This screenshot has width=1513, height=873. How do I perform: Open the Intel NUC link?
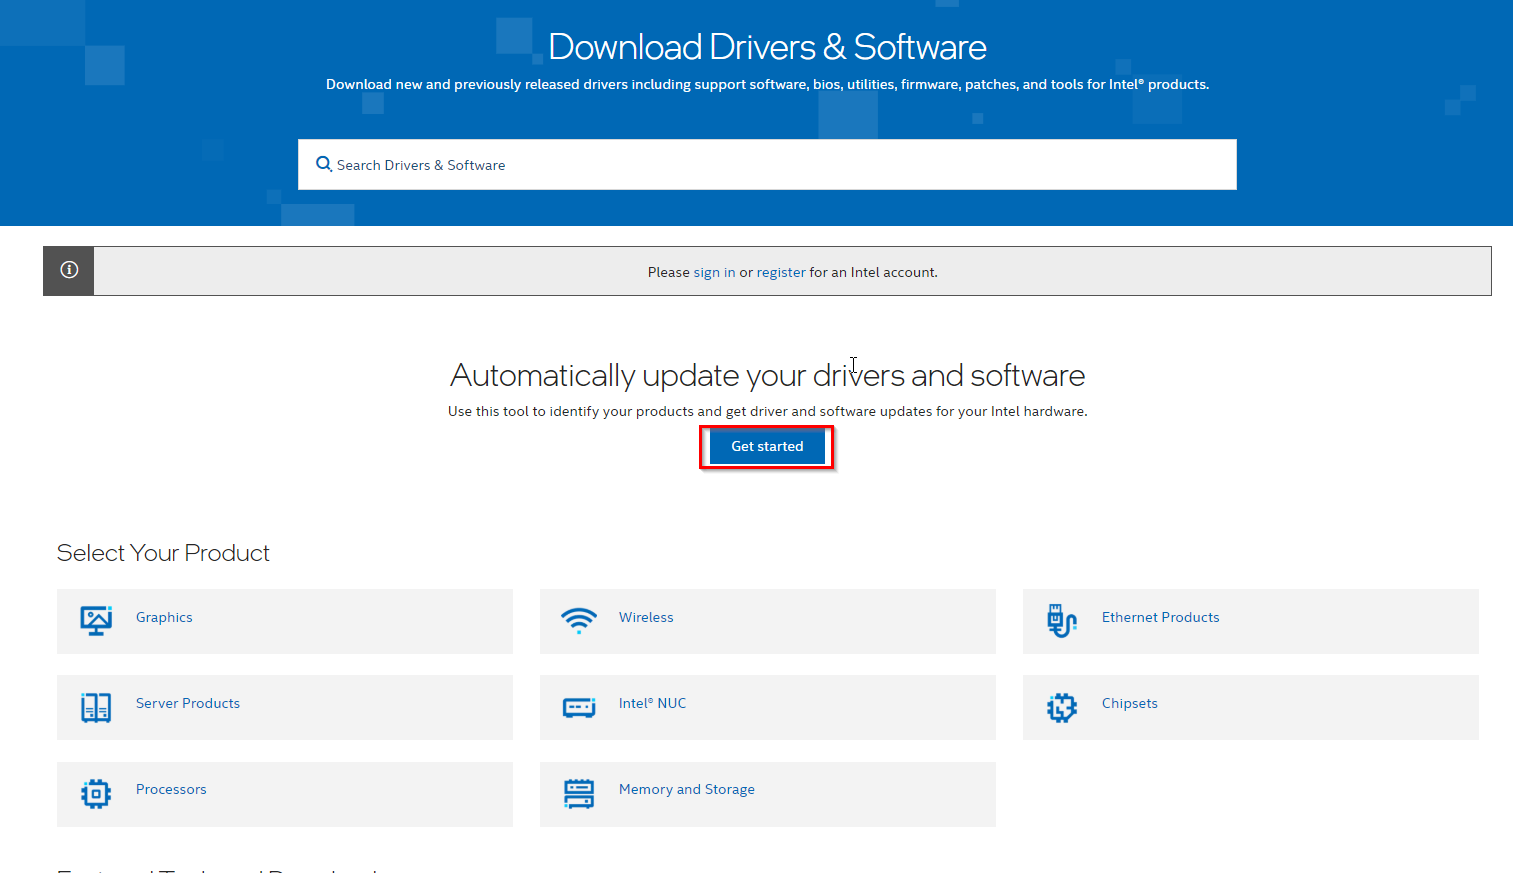click(652, 703)
